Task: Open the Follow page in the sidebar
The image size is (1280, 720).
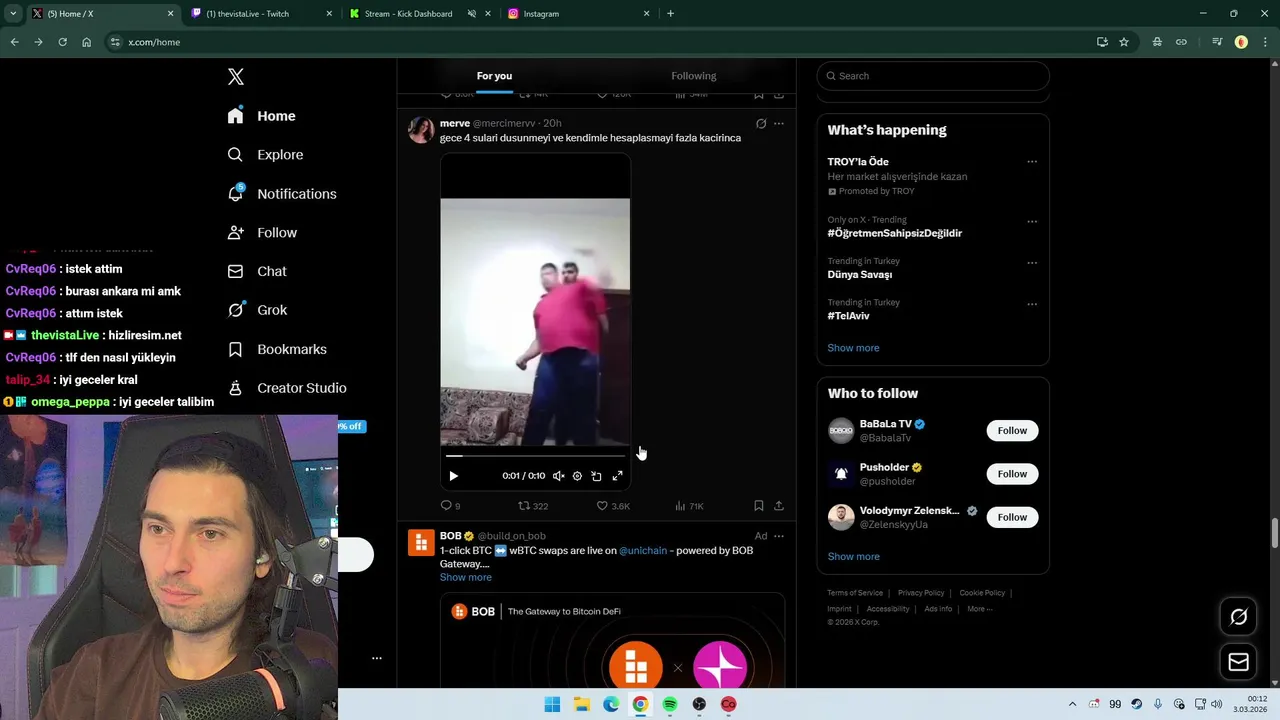Action: pyautogui.click(x=262, y=233)
